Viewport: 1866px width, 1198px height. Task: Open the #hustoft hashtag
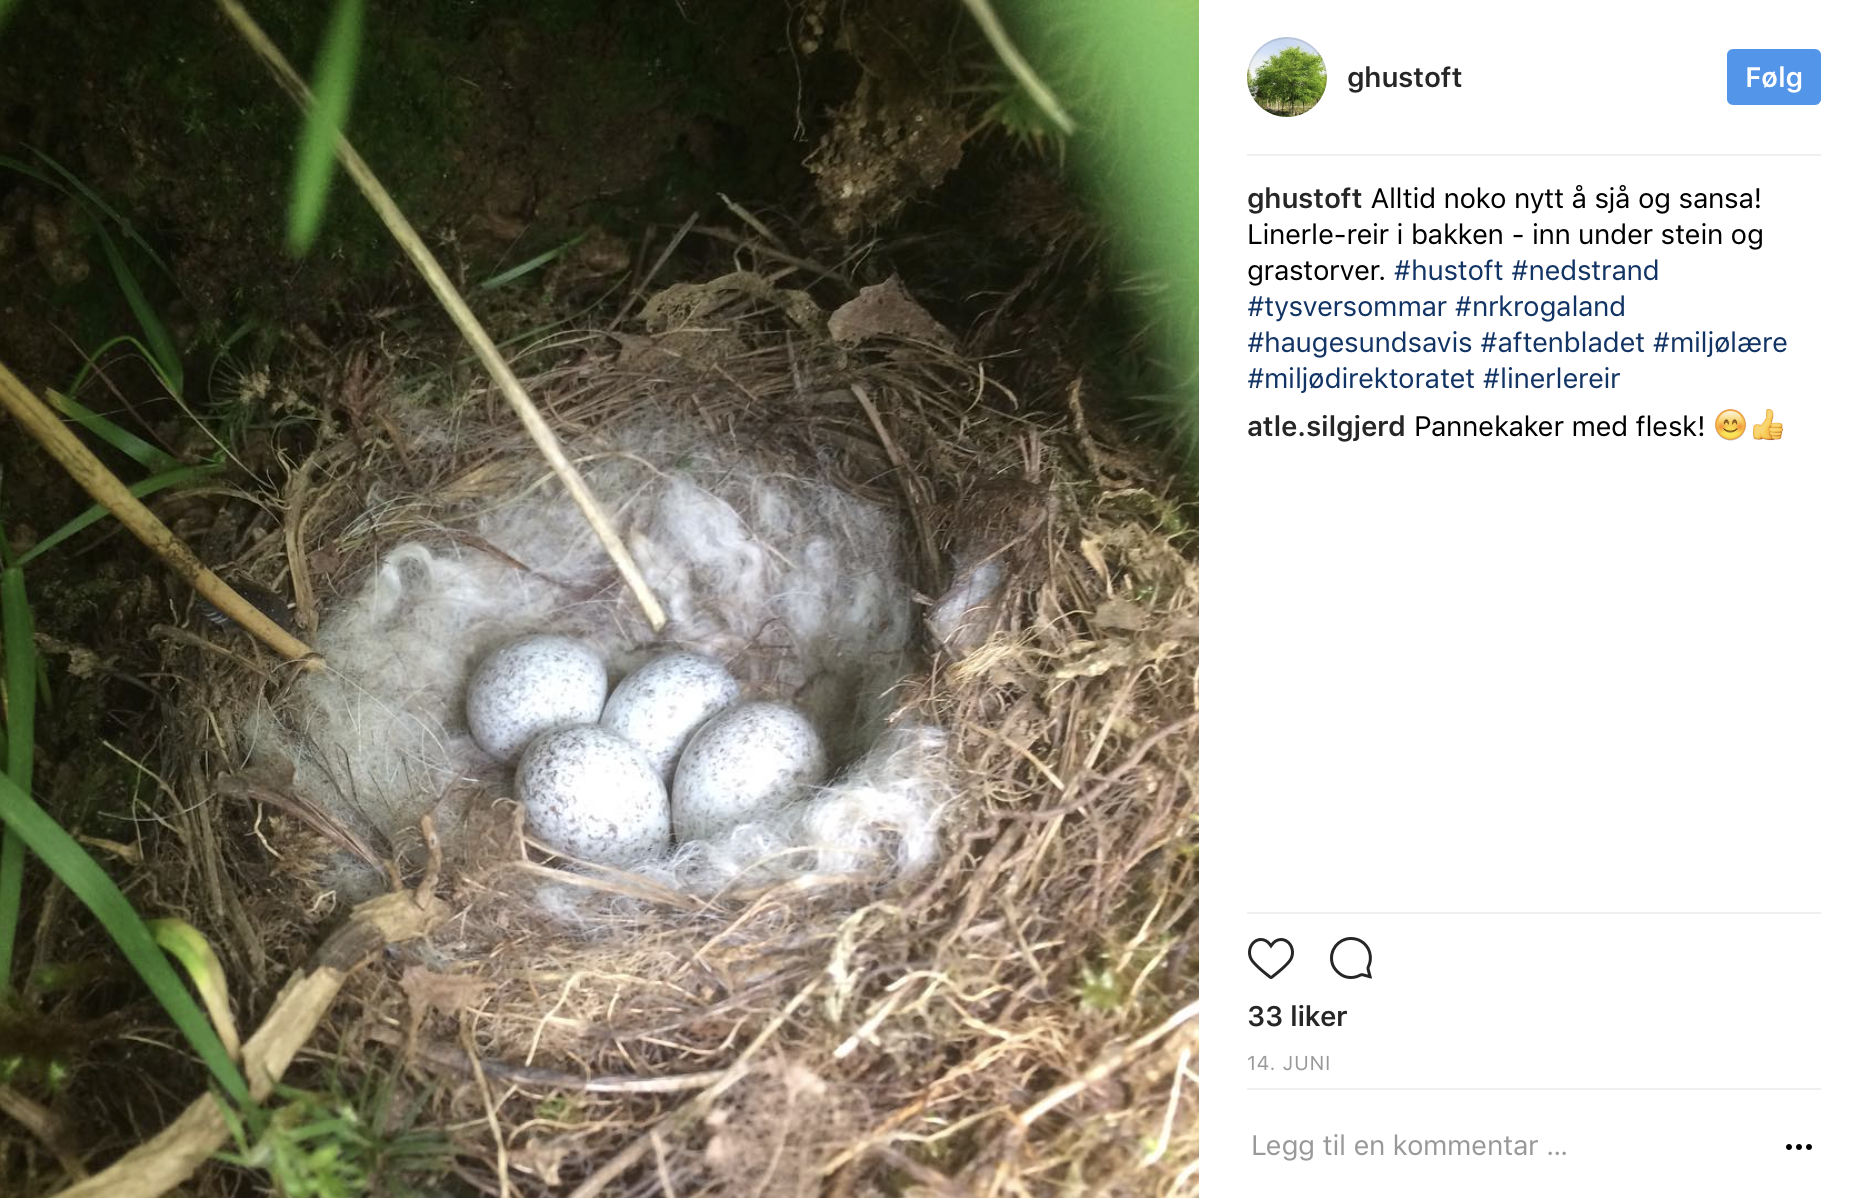[1448, 270]
